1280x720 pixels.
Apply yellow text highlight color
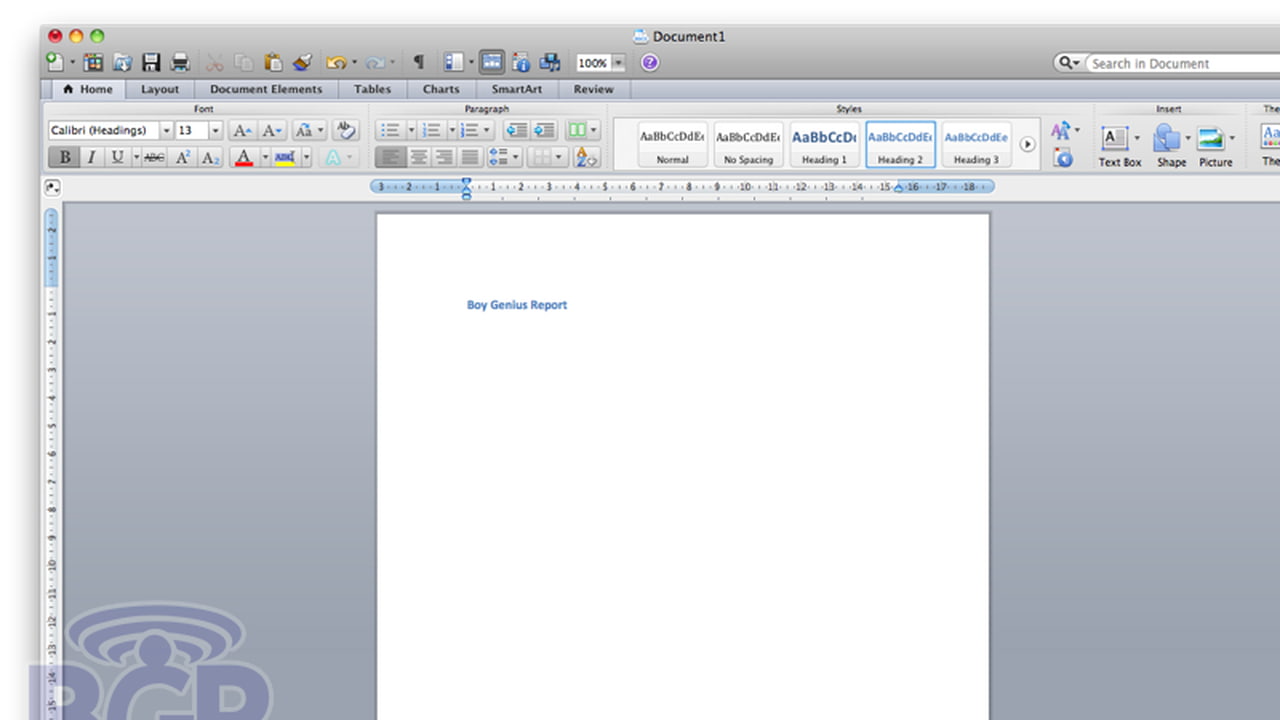click(285, 157)
